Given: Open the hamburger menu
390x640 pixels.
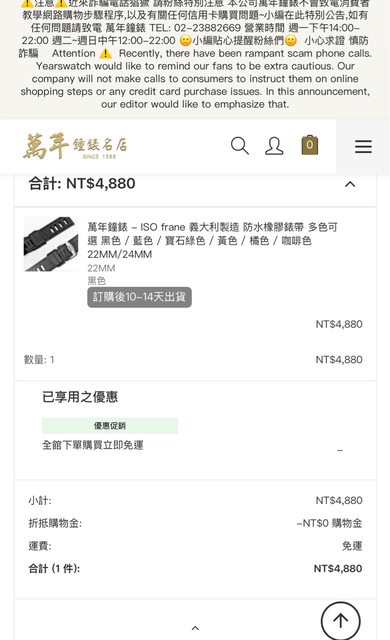Looking at the screenshot, I should coord(363,146).
